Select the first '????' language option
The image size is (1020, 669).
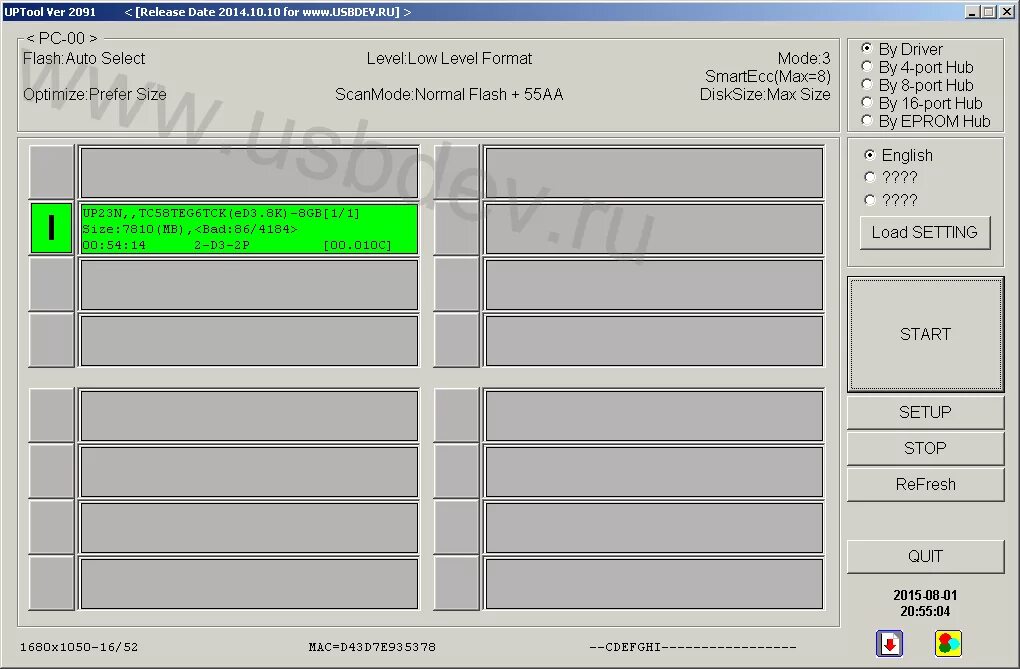point(871,177)
